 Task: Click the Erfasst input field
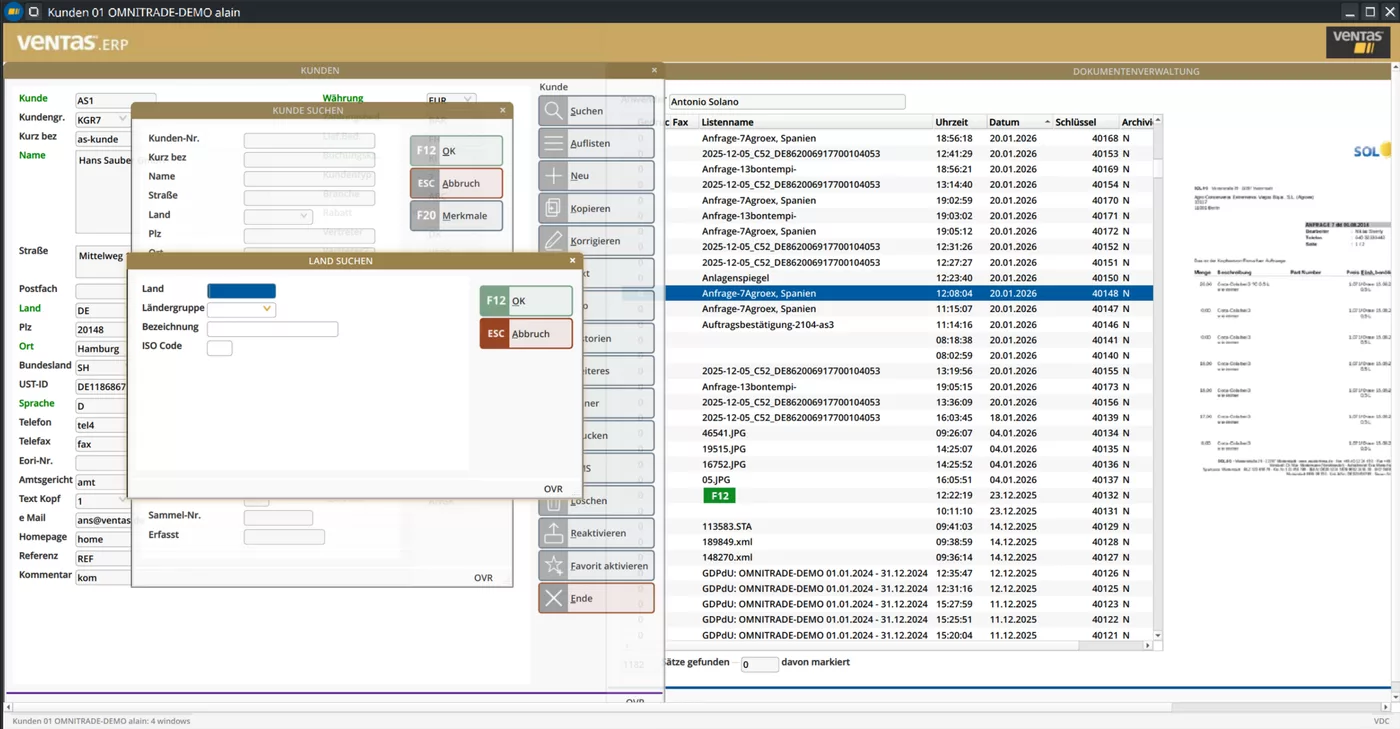coord(284,537)
